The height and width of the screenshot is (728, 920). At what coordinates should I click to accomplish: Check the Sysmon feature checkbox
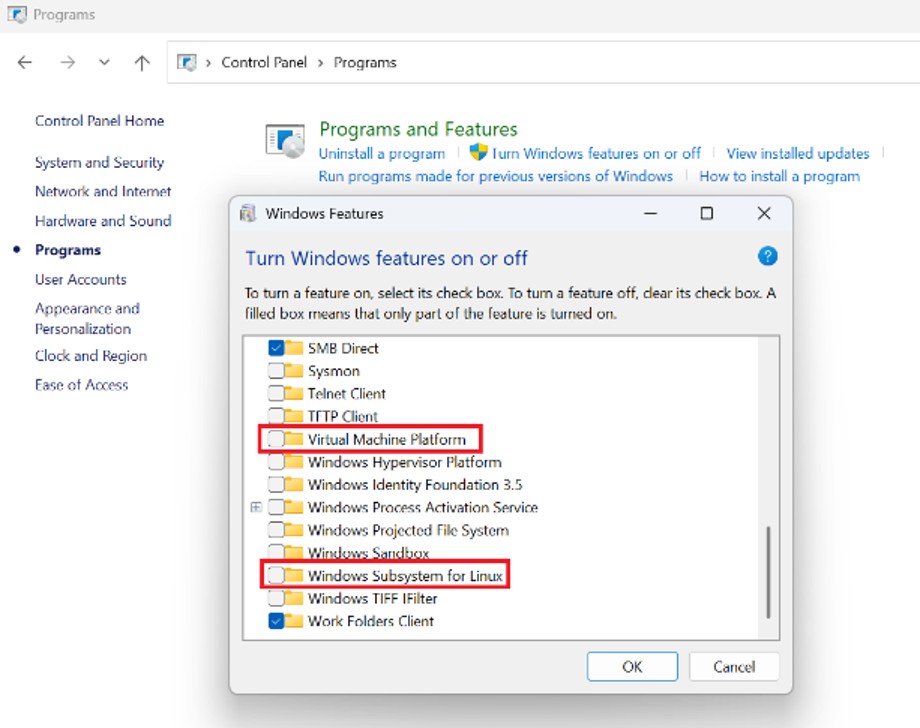click(276, 371)
